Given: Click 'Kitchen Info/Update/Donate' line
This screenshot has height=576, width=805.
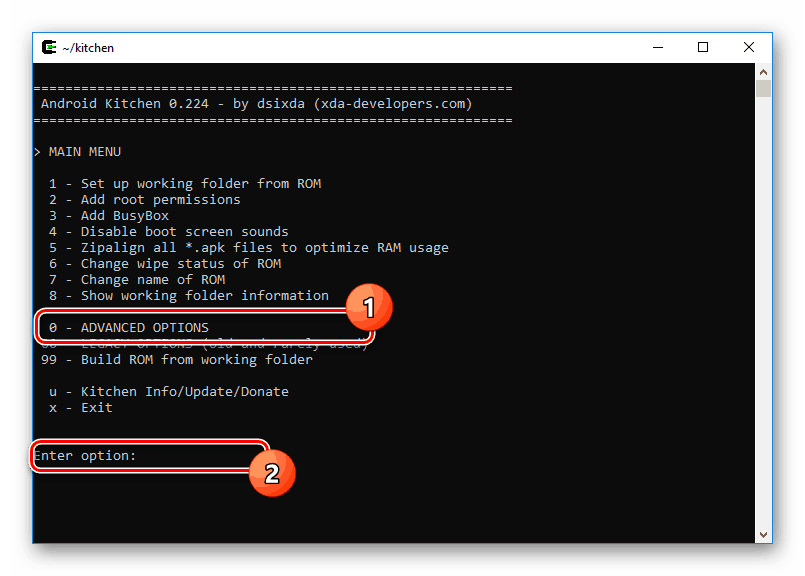Looking at the screenshot, I should [x=169, y=392].
